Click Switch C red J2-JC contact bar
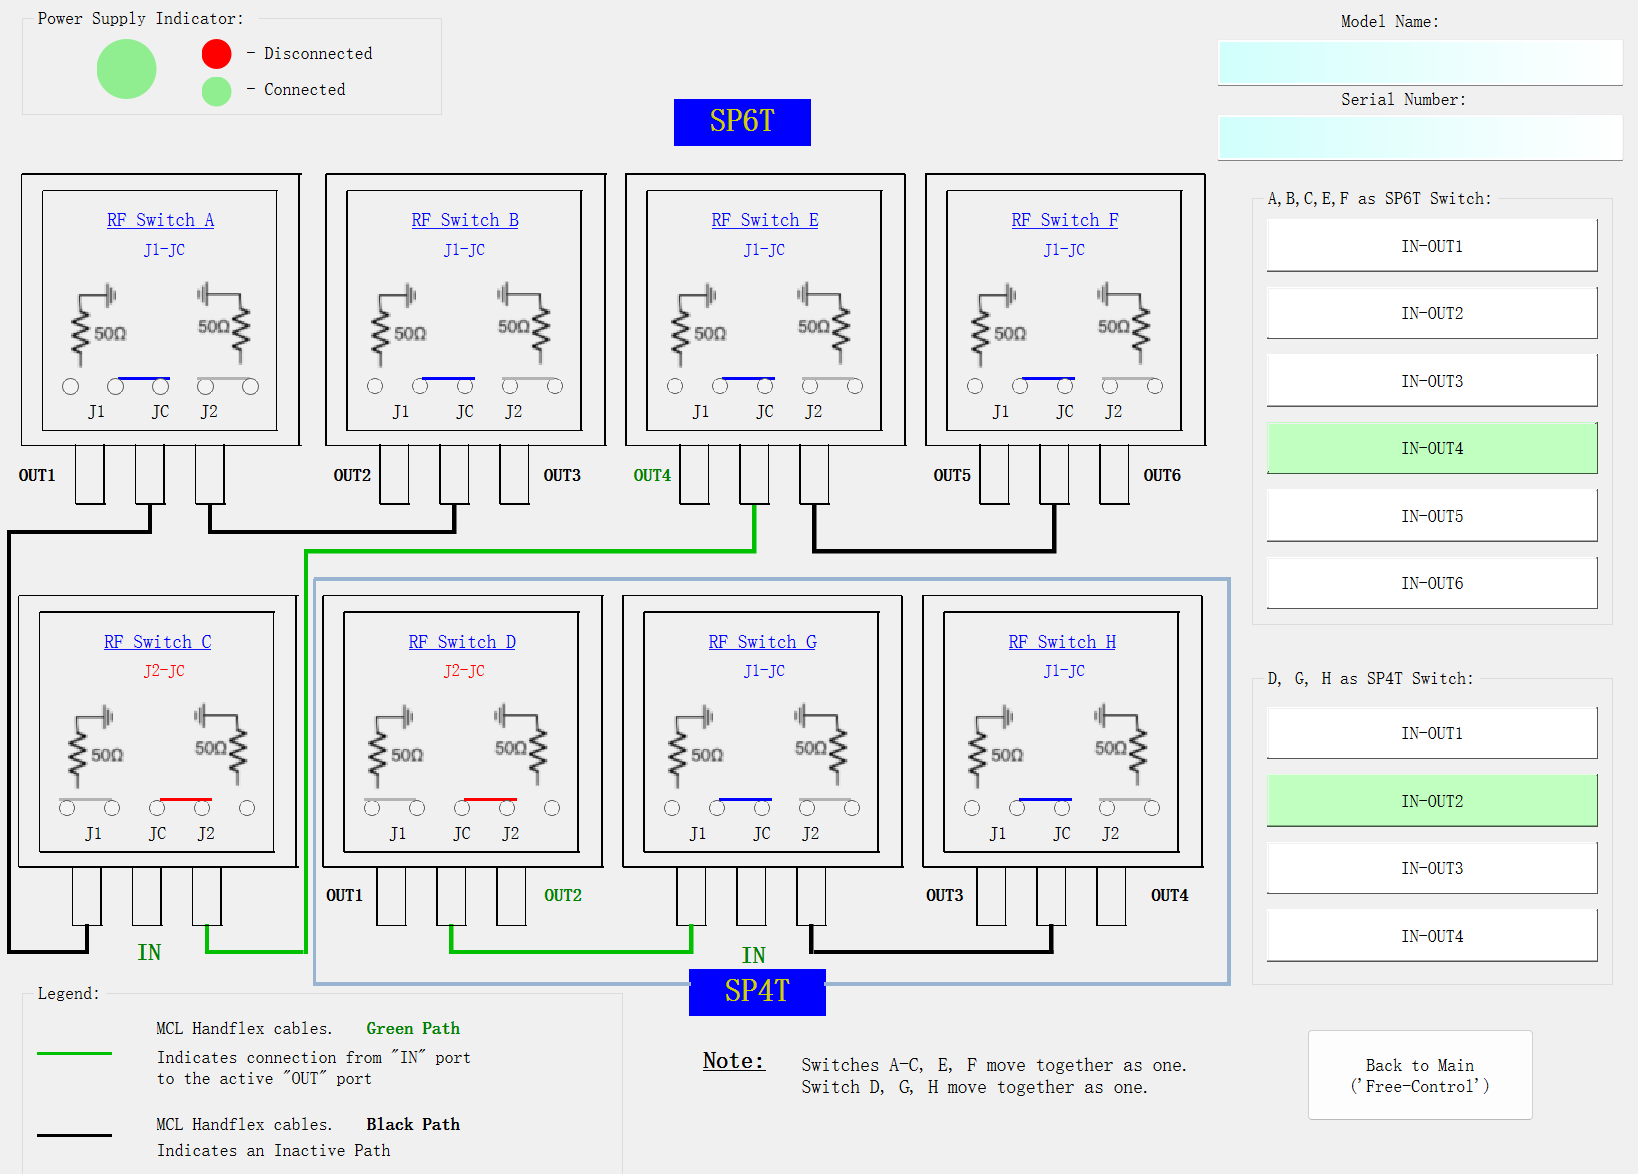The height and width of the screenshot is (1174, 1638). point(185,800)
